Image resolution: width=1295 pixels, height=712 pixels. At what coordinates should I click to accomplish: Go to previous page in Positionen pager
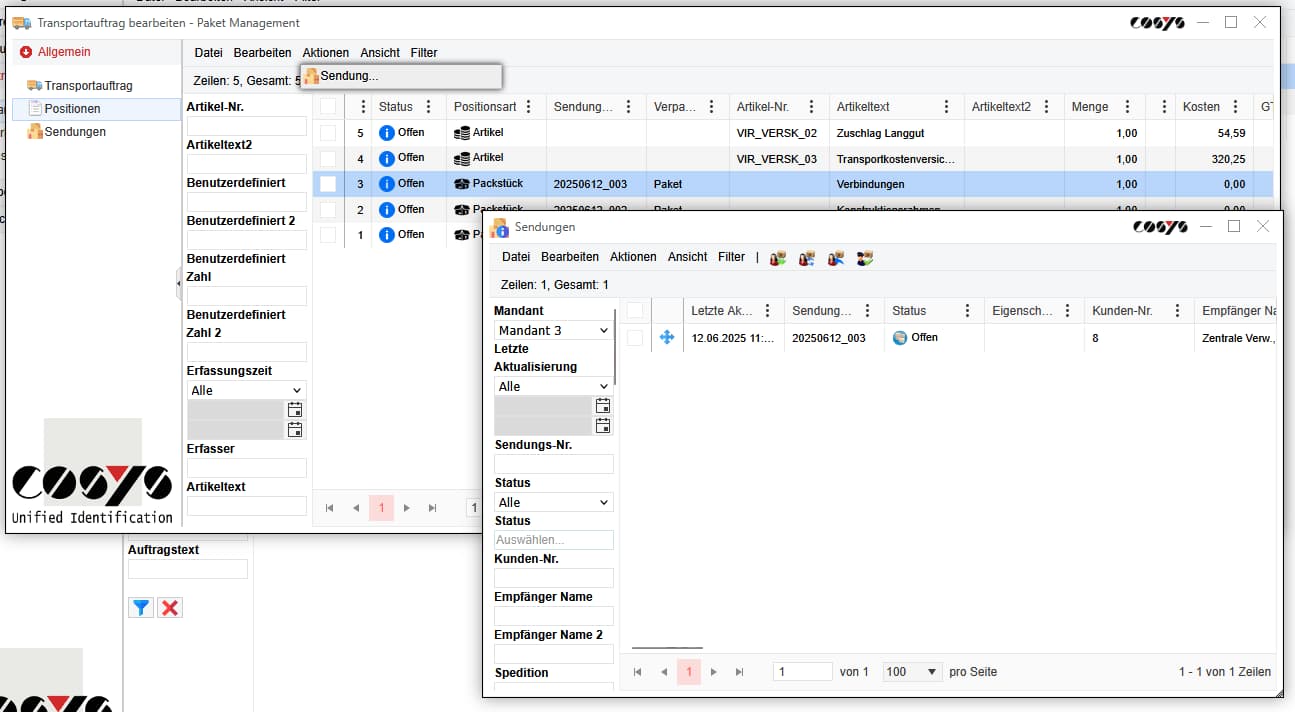click(356, 508)
